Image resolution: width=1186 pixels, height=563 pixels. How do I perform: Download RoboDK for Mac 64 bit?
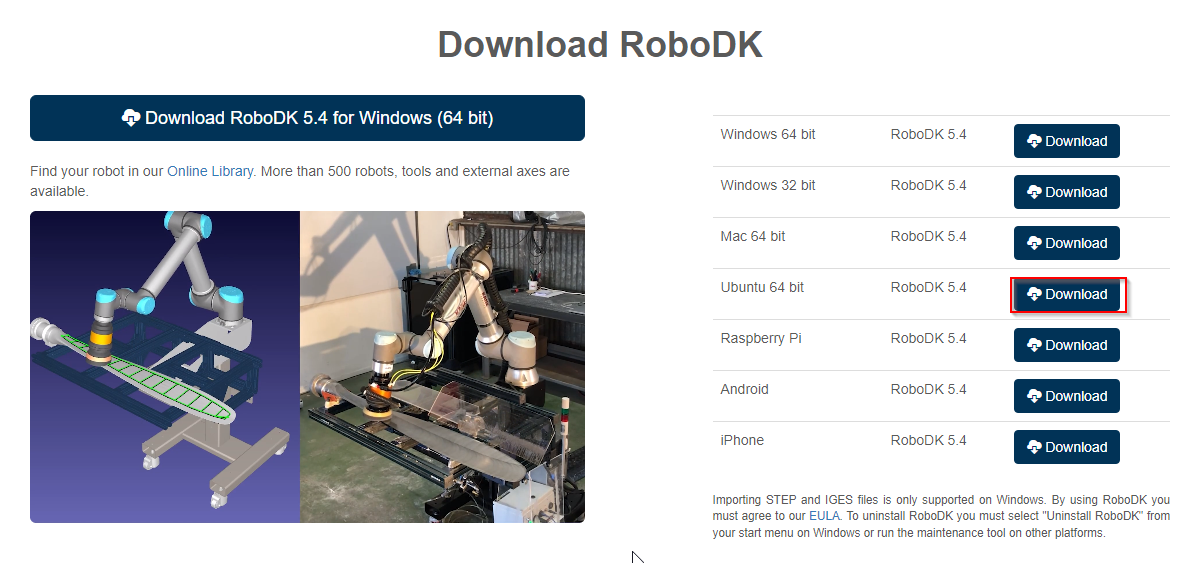pyautogui.click(x=1066, y=243)
